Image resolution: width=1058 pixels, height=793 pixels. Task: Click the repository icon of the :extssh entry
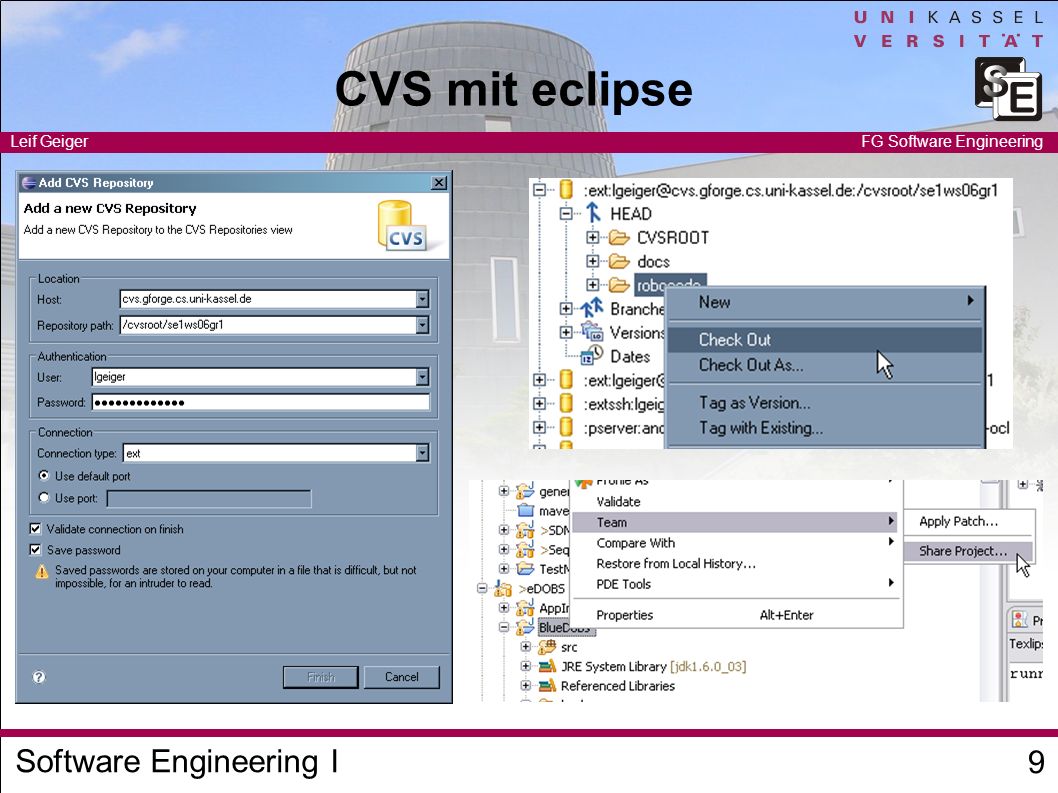(567, 404)
